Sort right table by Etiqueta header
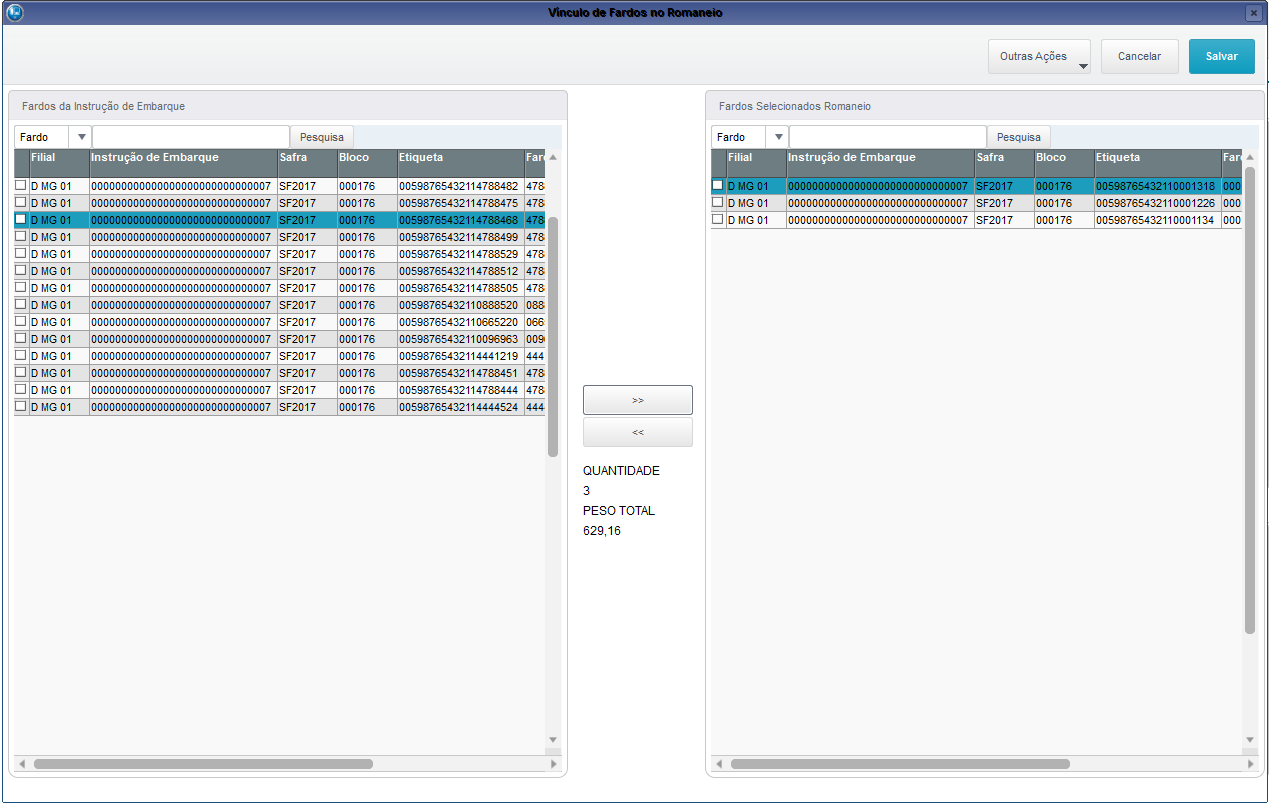 click(x=1157, y=163)
